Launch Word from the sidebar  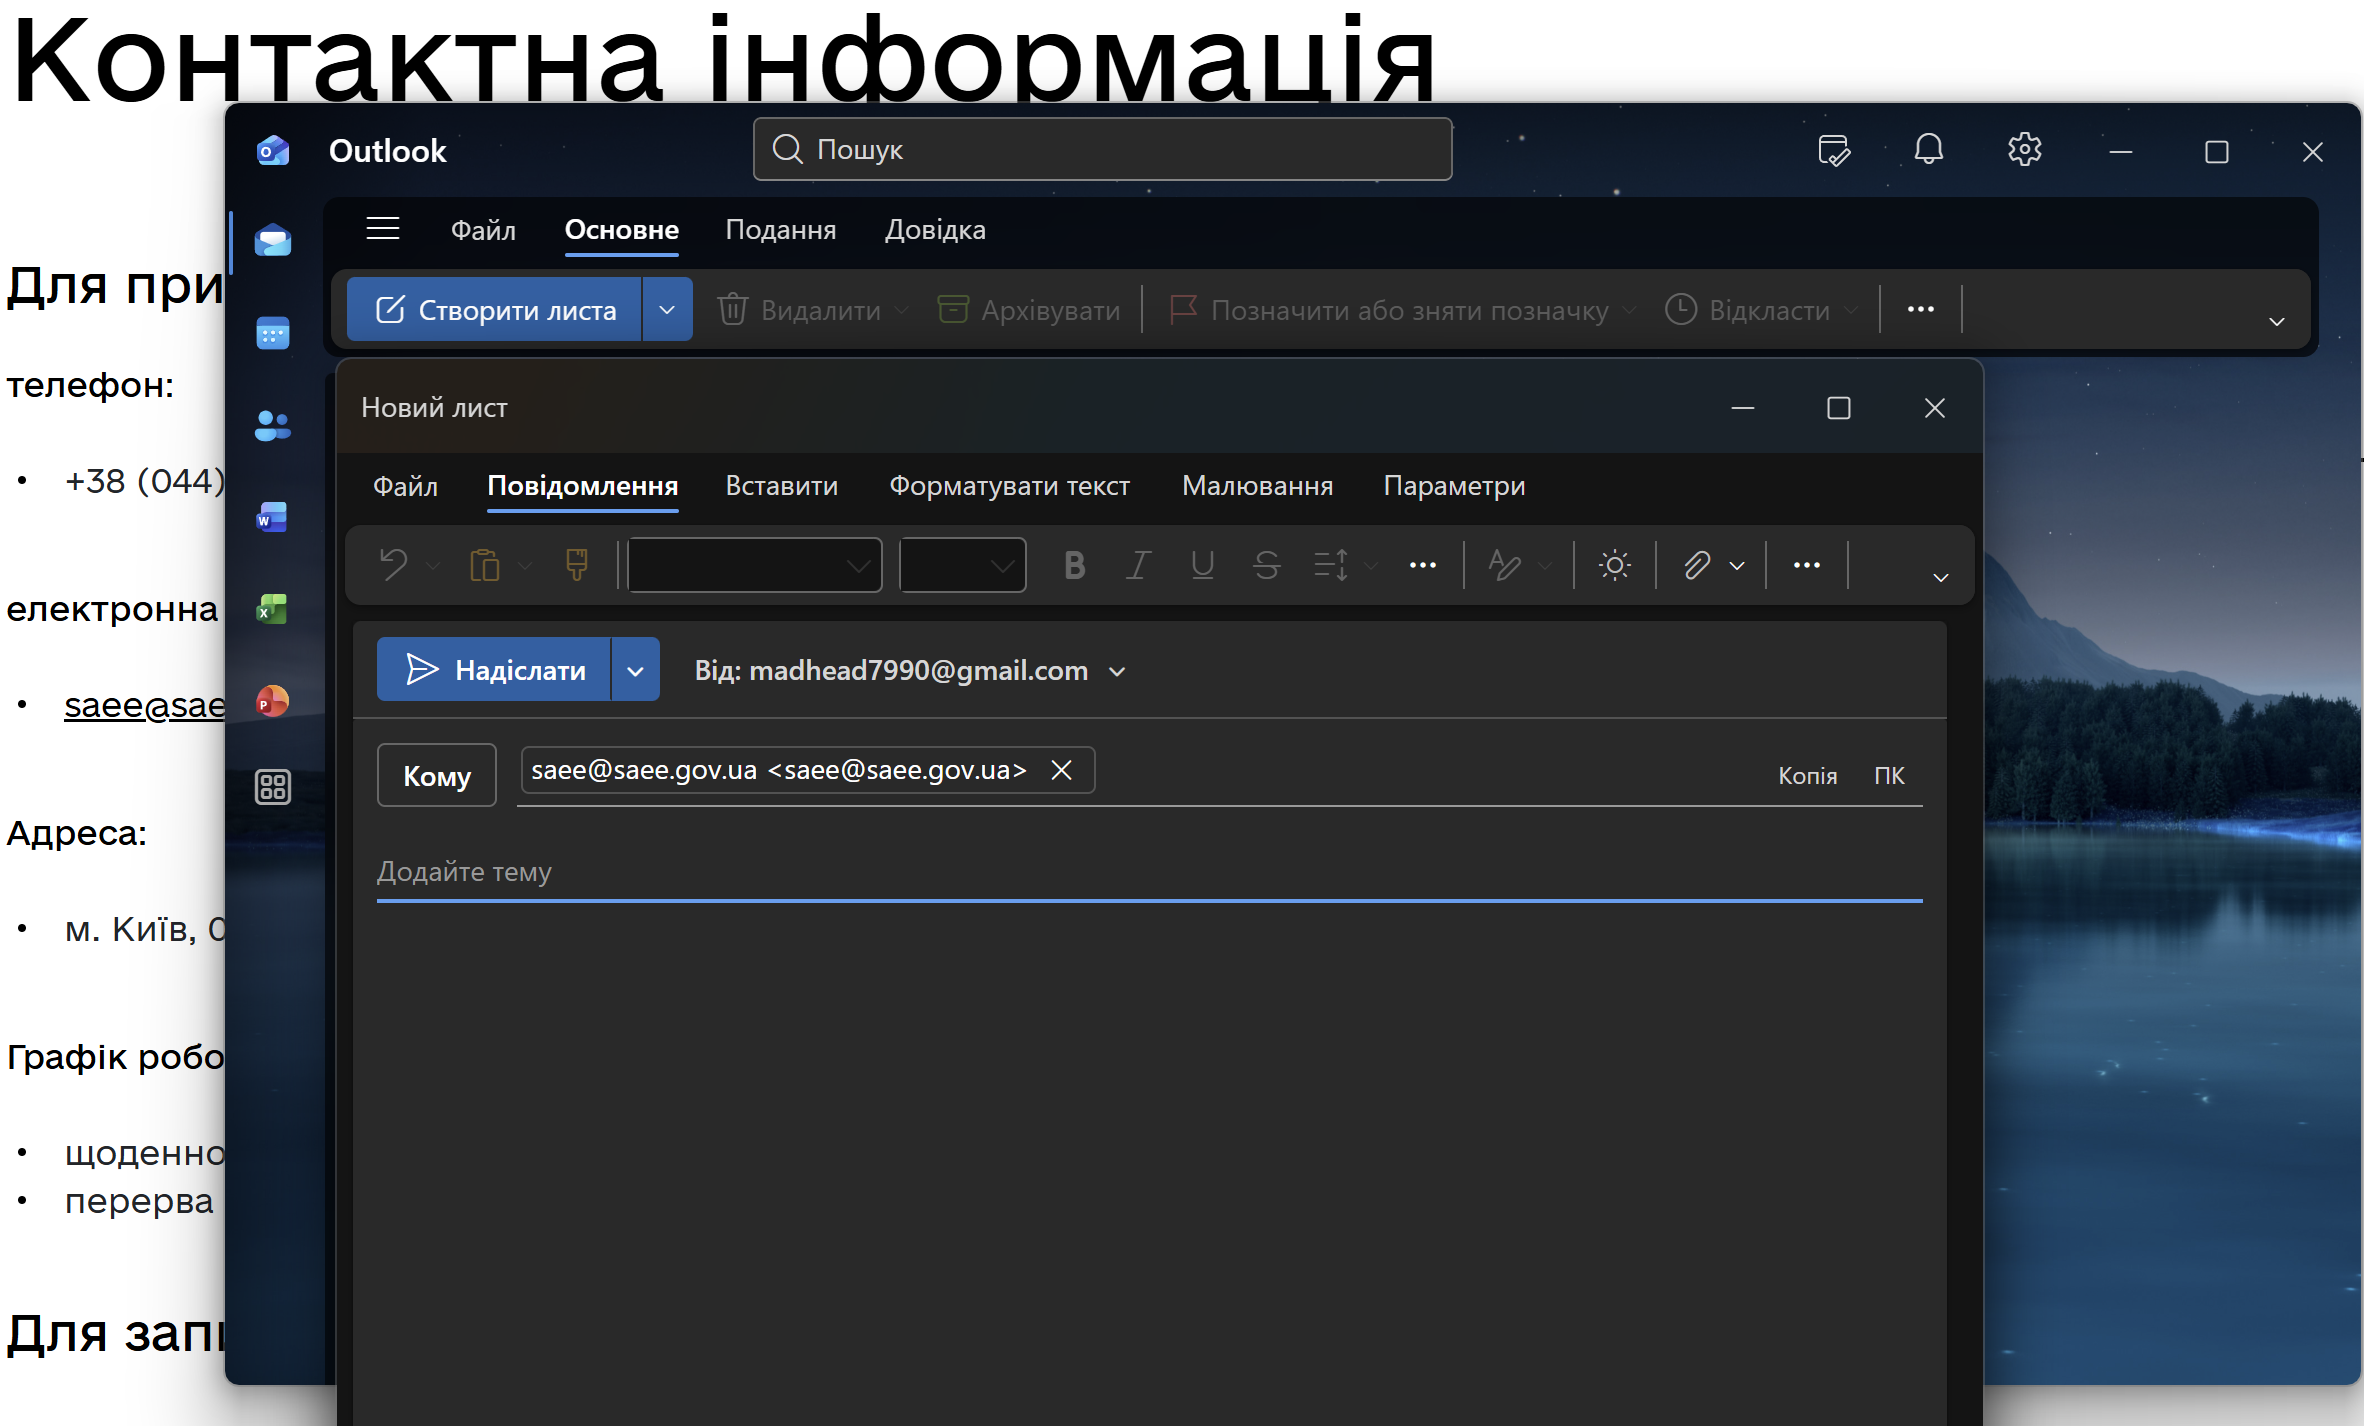pos(272,518)
